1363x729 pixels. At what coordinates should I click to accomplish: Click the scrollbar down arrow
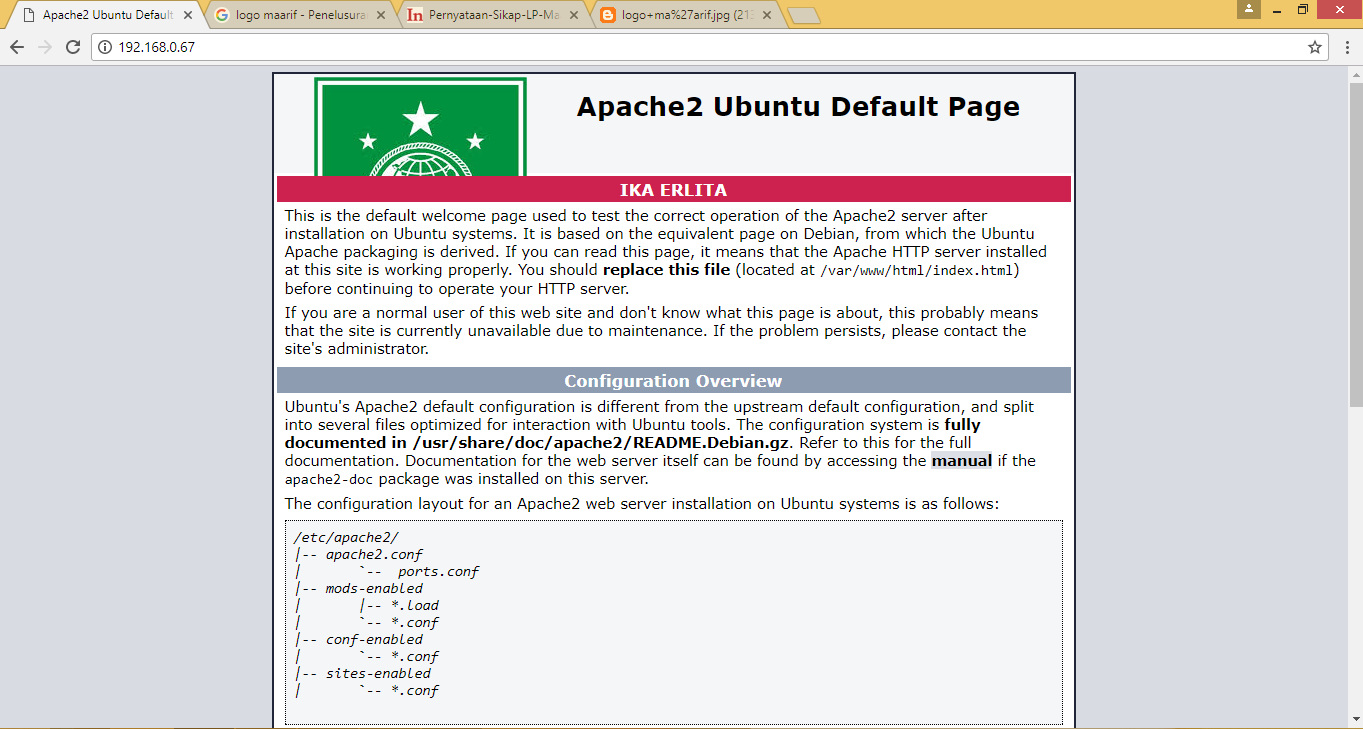click(x=1355, y=721)
